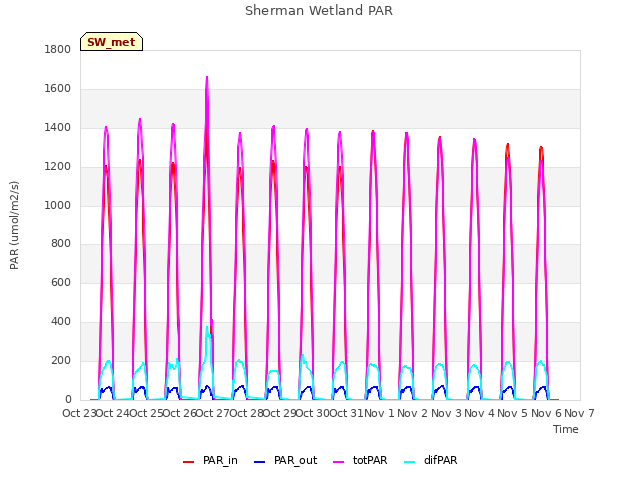Click the Nov 3 x-axis date label
The width and height of the screenshot is (640, 480).
(446, 413)
